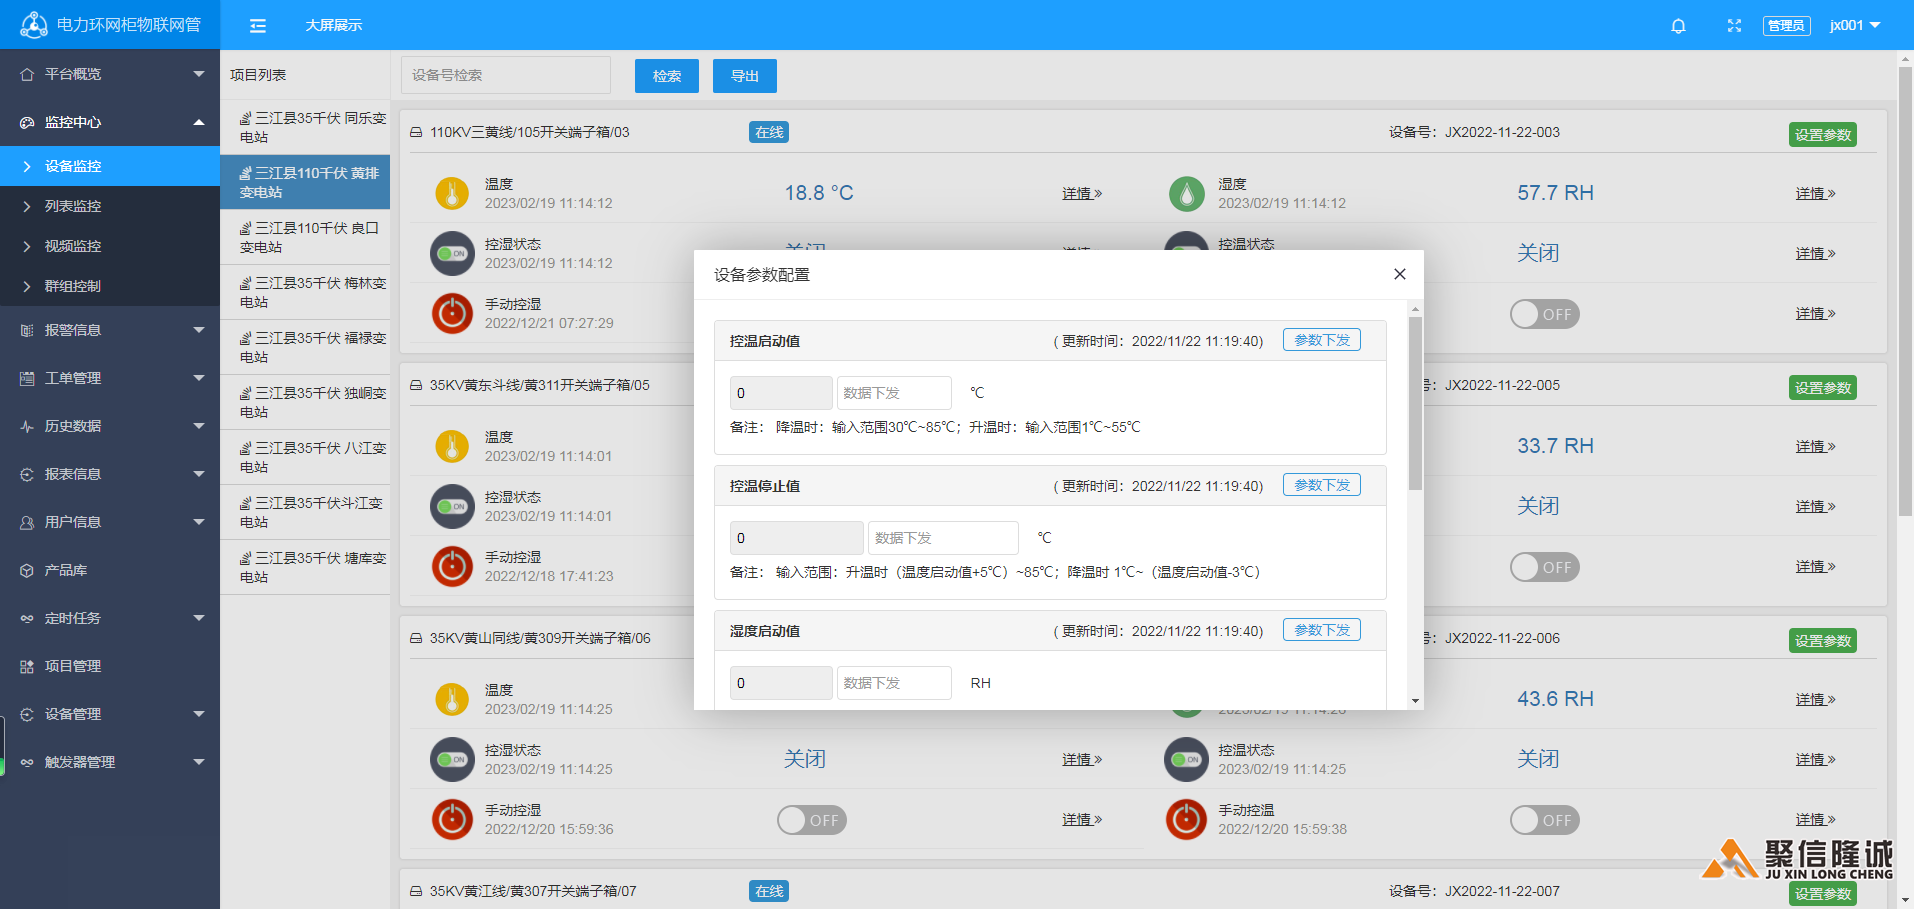The image size is (1914, 909).
Task: Toggle 手动控湿 OFF switch for device 03
Action: 1544,314
